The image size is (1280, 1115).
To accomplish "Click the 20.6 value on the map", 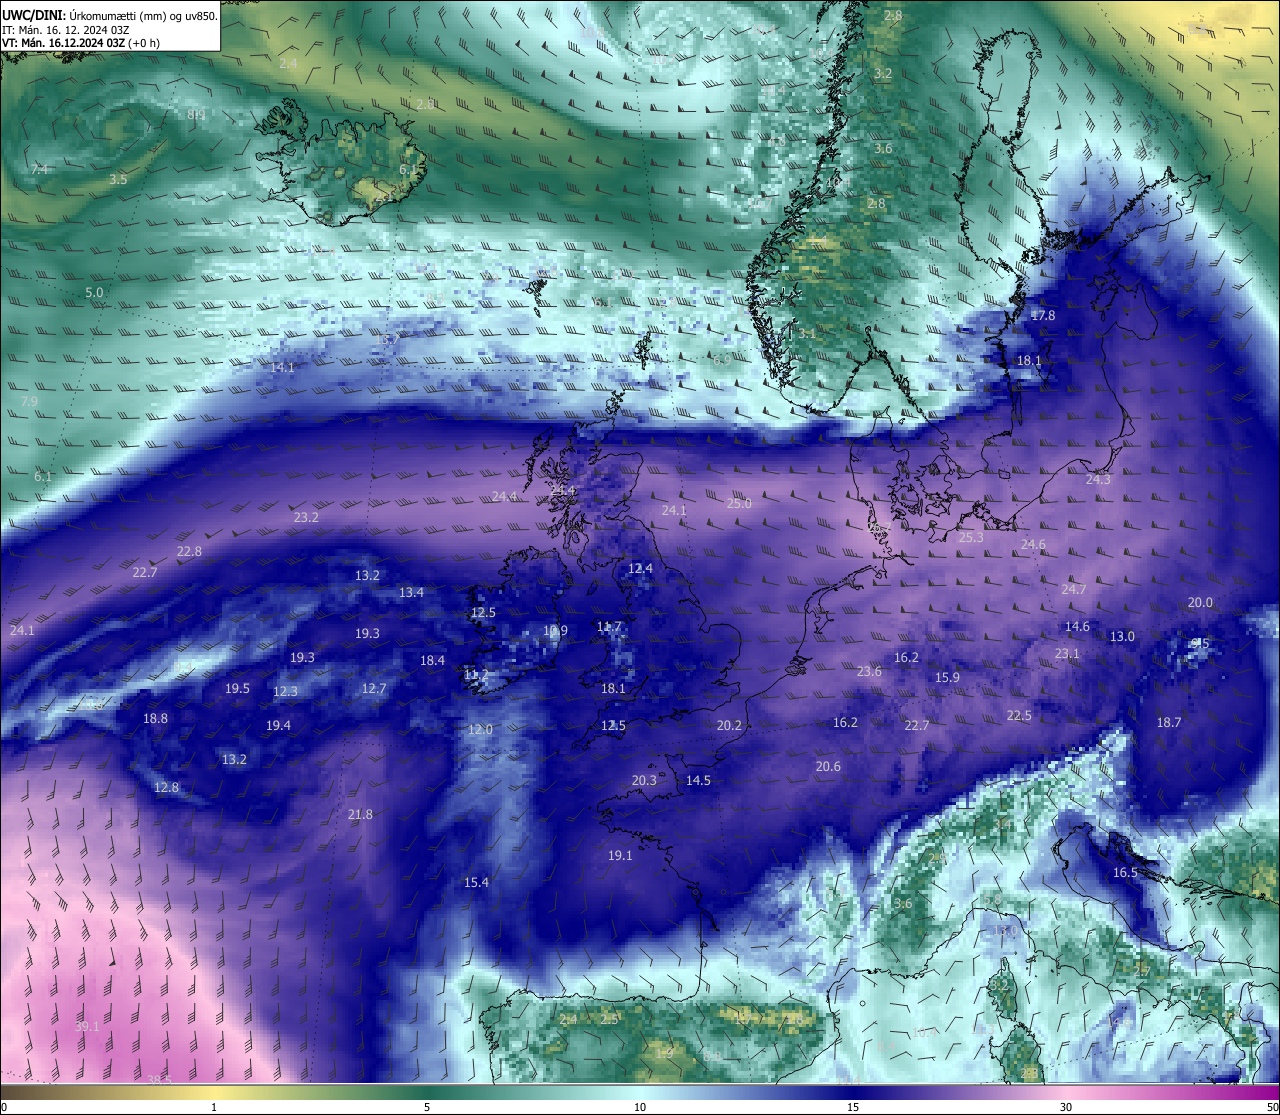I will pos(828,766).
